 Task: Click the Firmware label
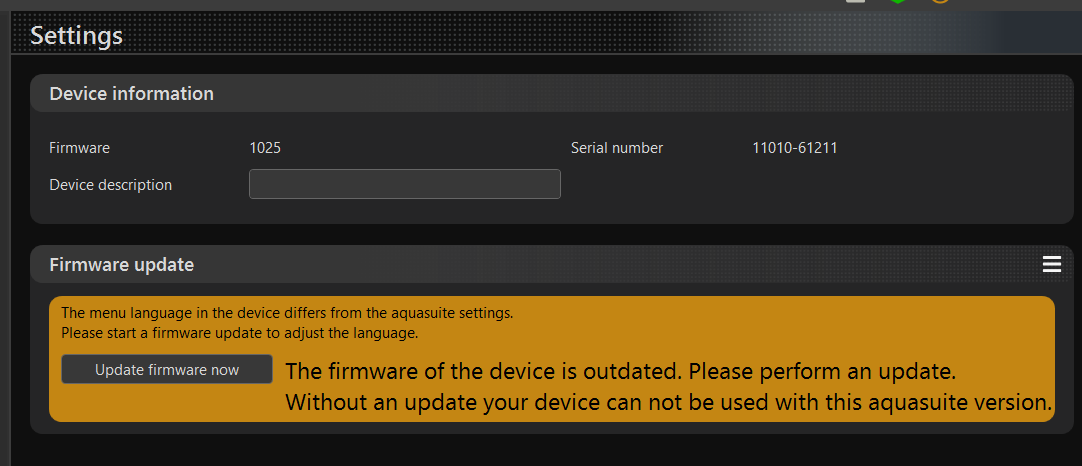(79, 148)
